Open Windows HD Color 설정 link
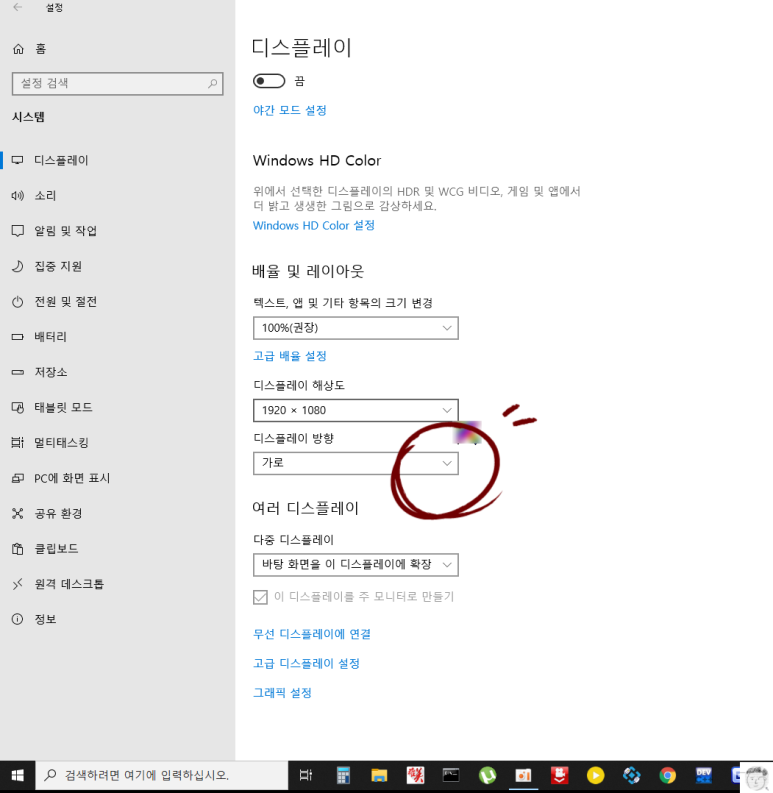This screenshot has height=793, width=773. pos(314,226)
